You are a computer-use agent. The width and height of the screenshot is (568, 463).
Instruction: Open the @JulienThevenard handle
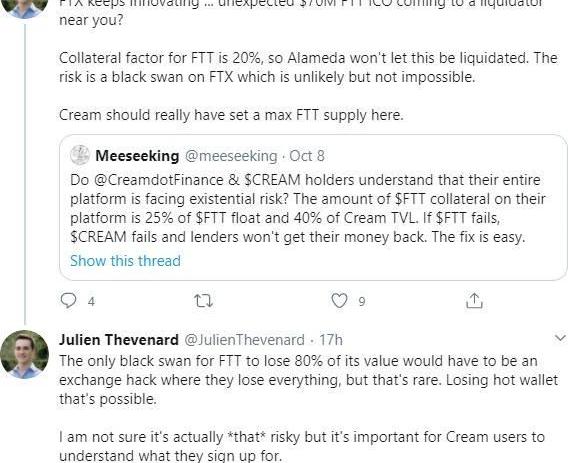tap(245, 340)
